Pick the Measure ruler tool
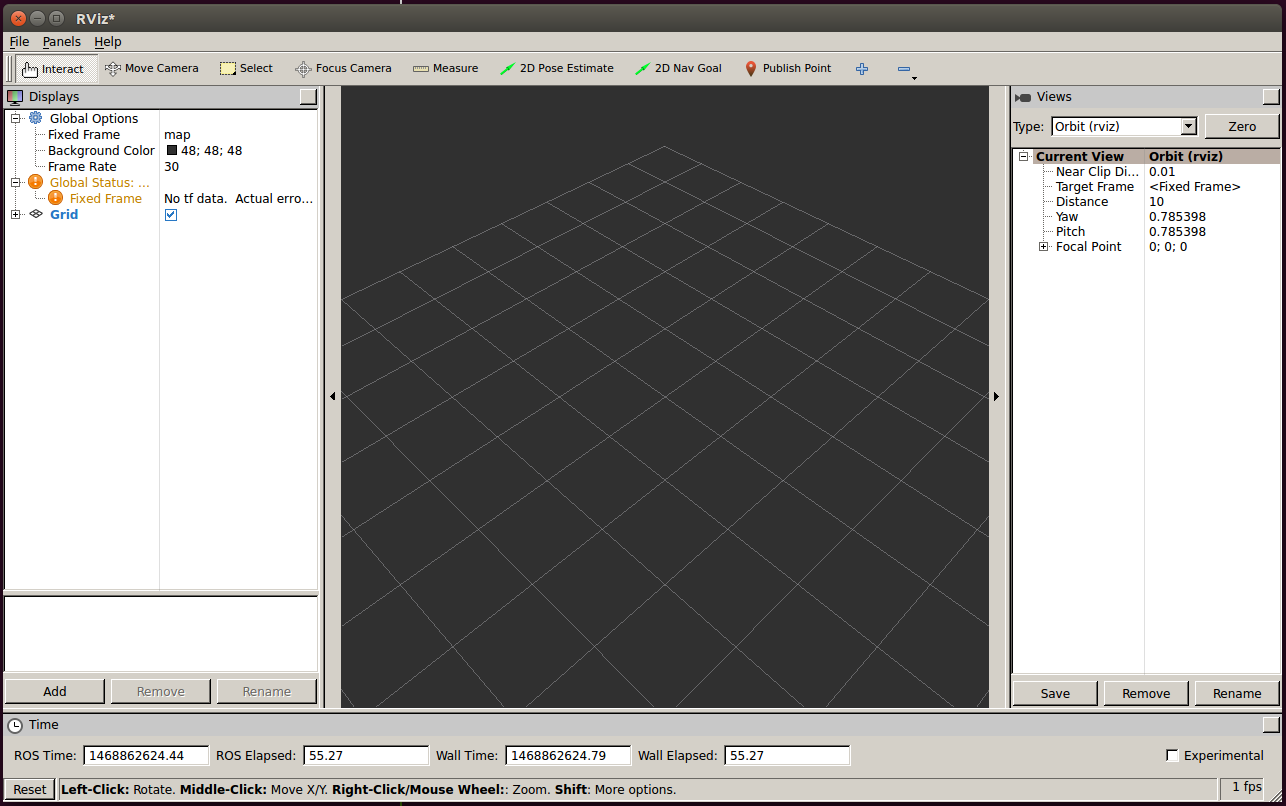Viewport: 1286px width, 806px height. 445,69
